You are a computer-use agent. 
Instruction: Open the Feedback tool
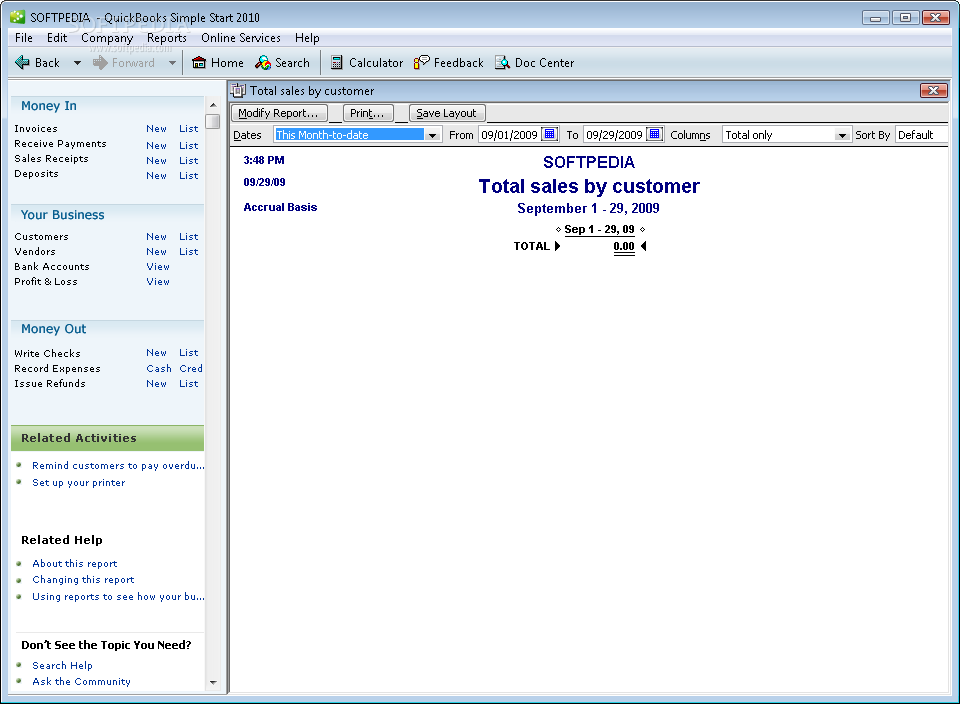point(449,62)
